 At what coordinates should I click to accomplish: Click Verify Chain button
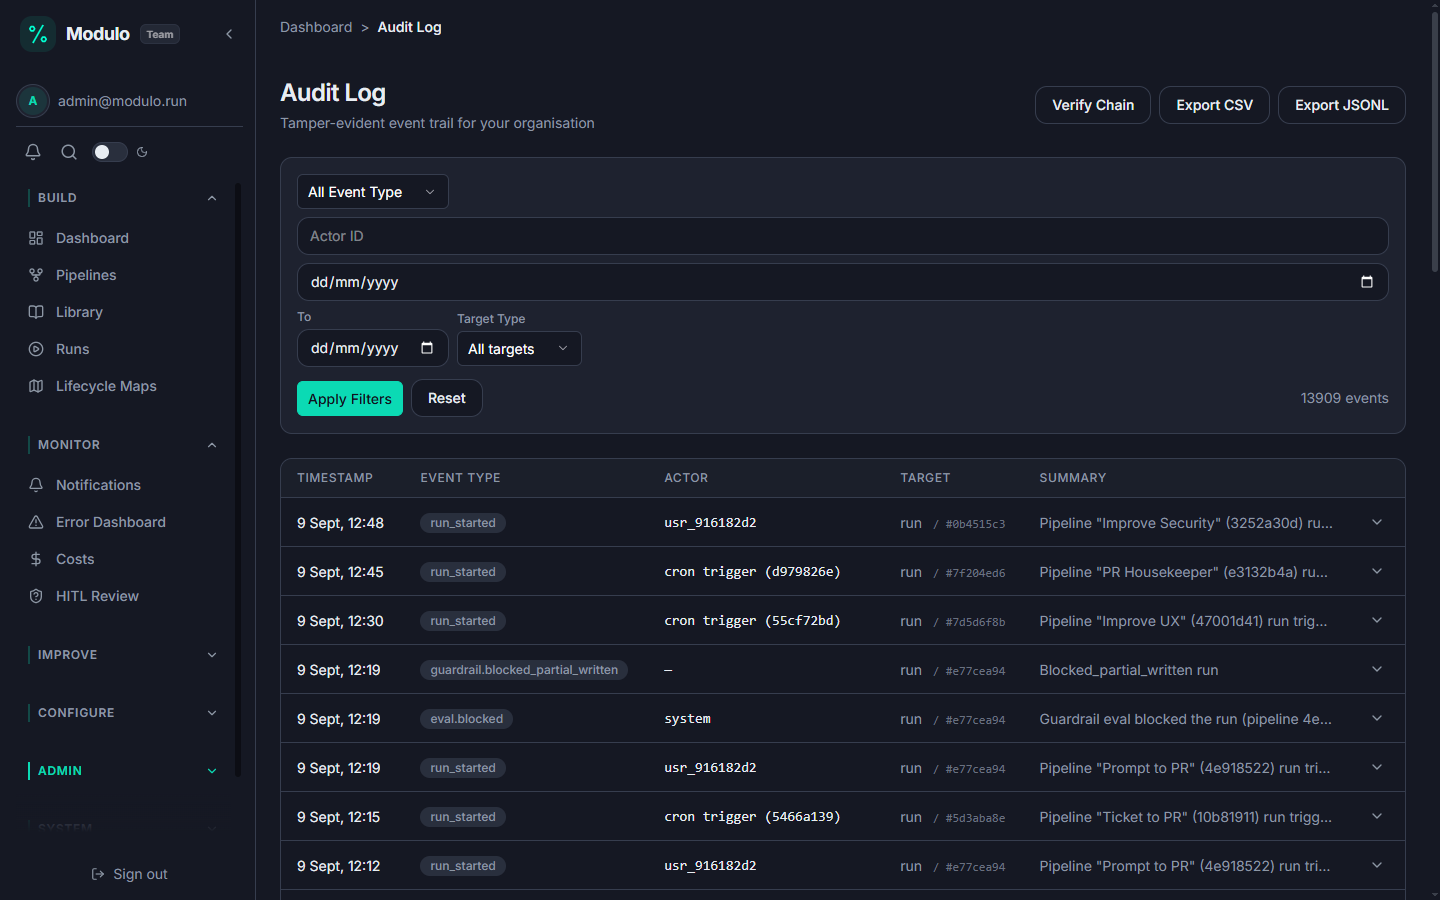(1093, 105)
